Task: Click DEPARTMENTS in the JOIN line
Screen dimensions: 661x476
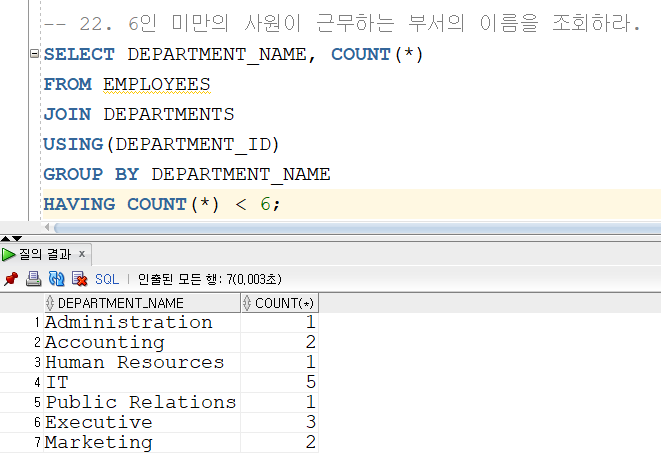Action: (x=169, y=114)
